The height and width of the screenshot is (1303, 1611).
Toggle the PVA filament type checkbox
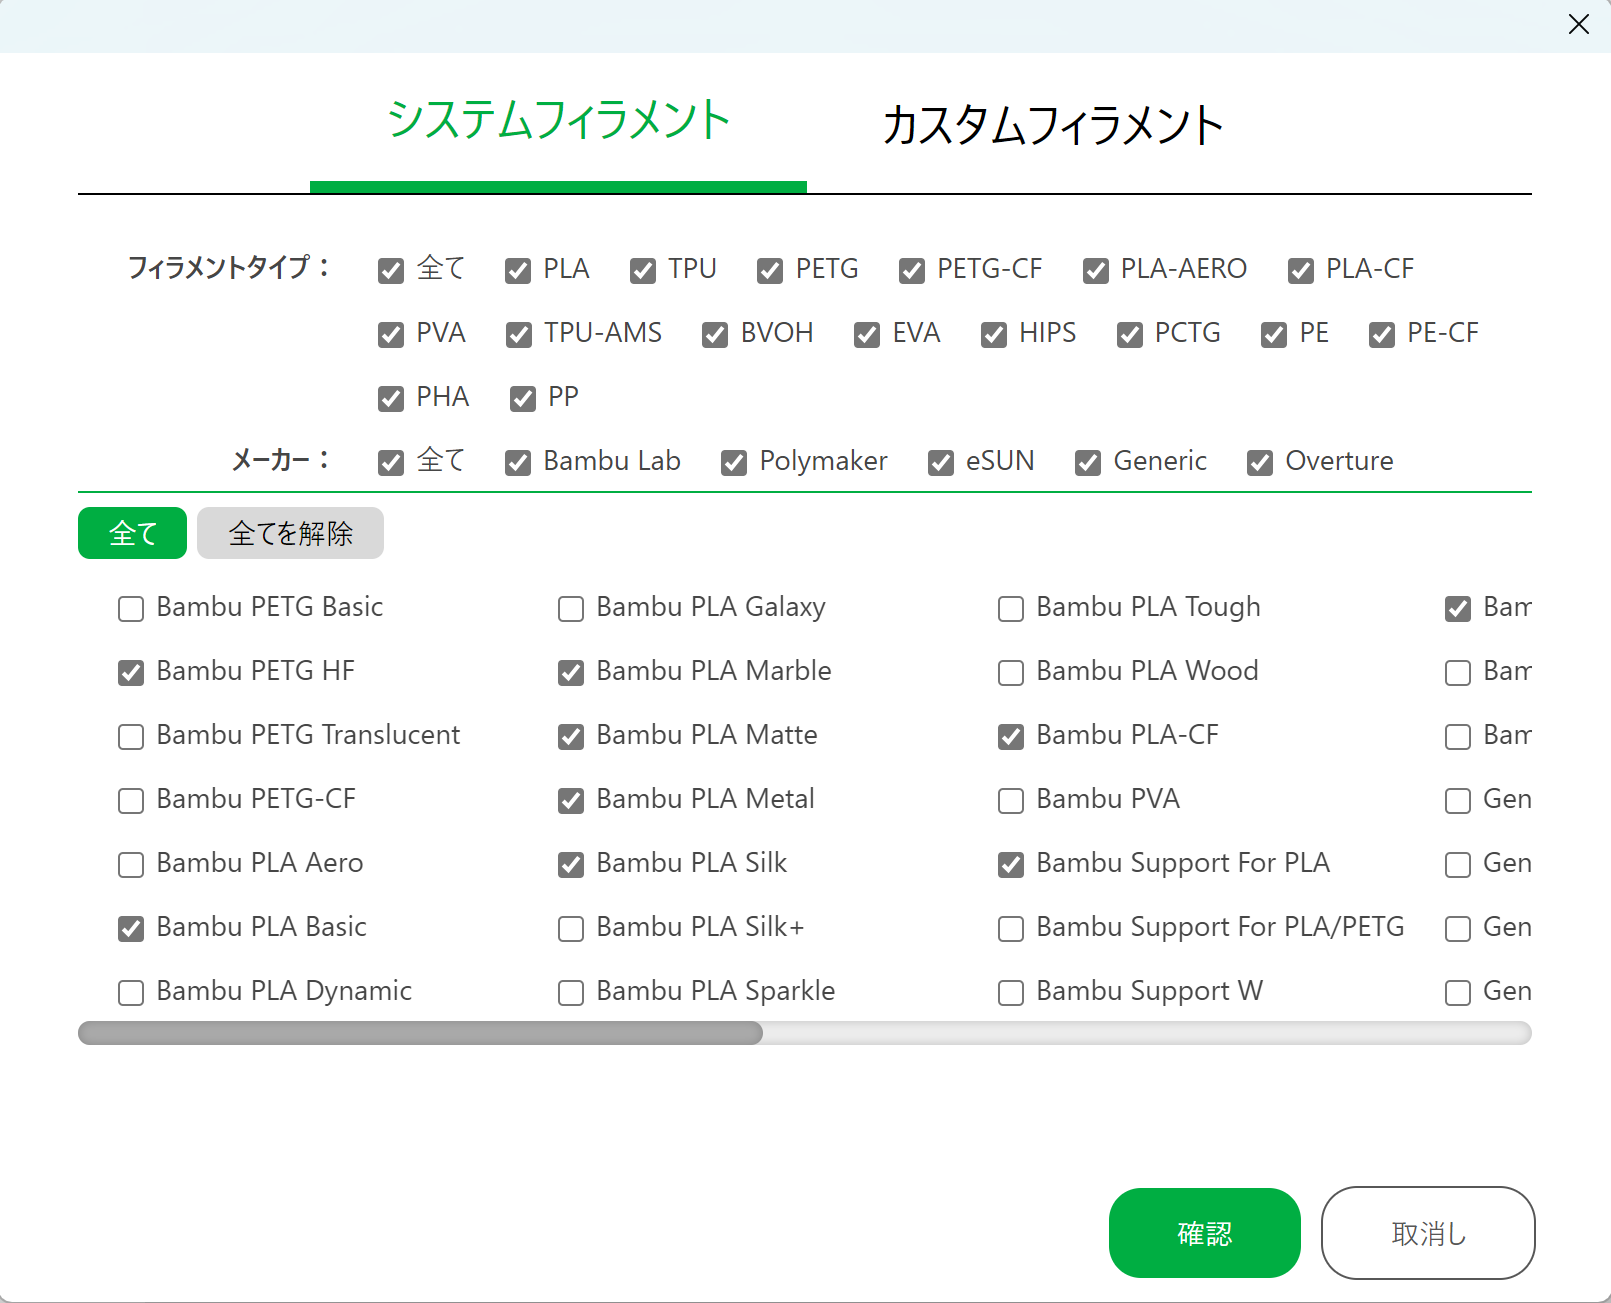391,334
